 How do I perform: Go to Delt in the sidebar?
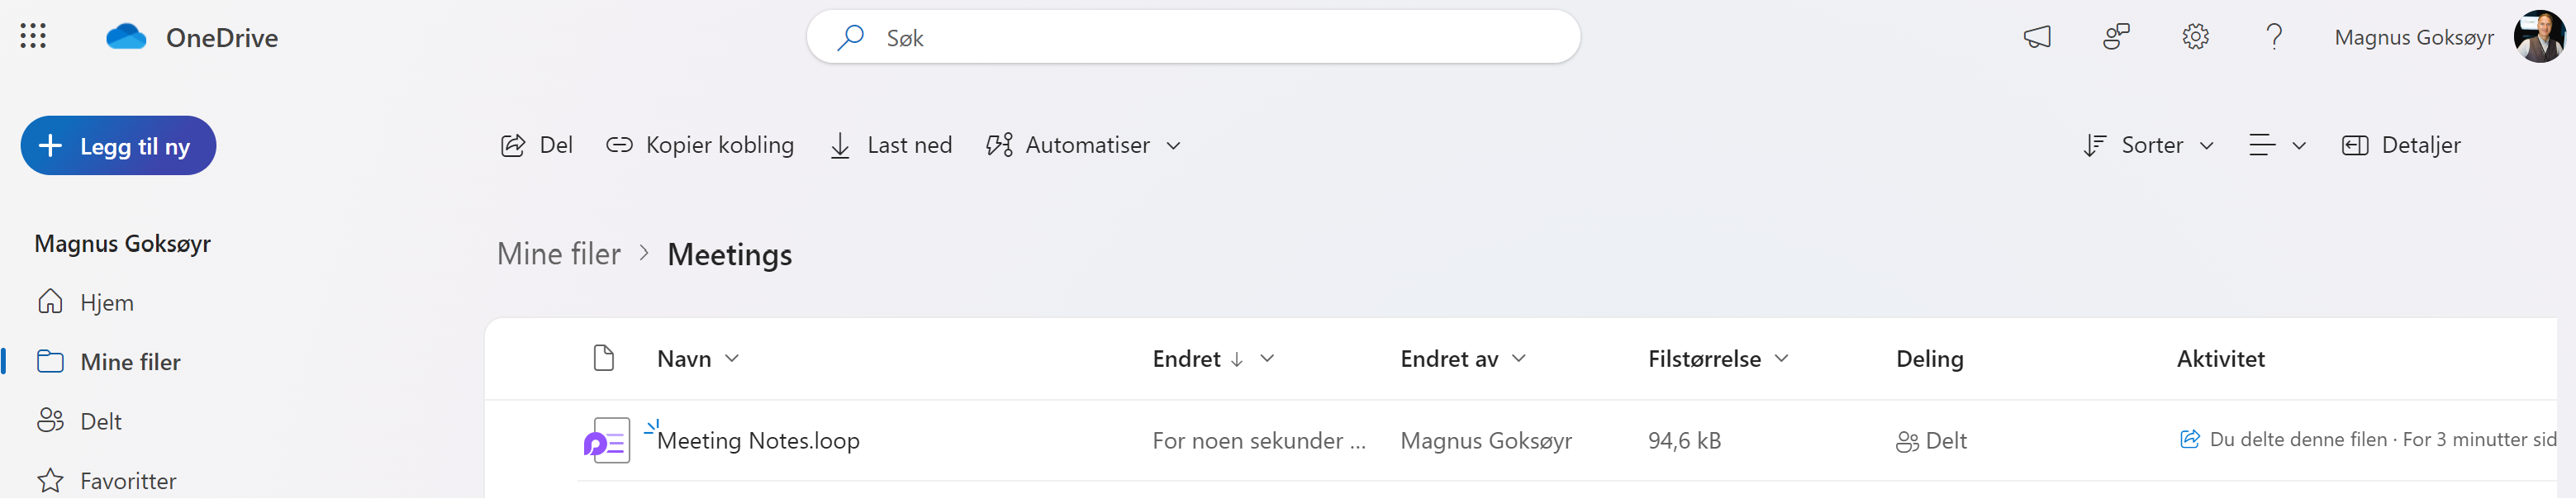(100, 422)
